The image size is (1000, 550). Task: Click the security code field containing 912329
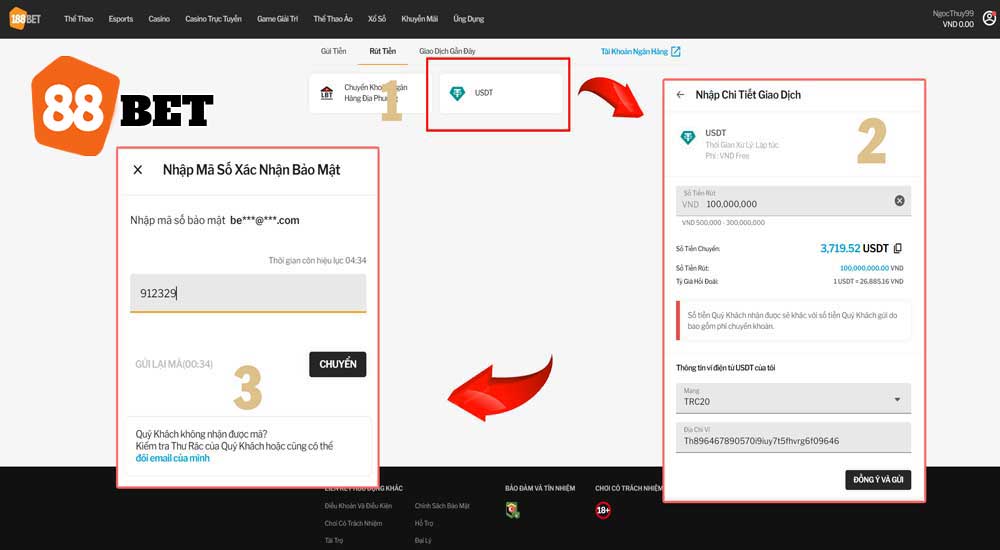point(248,294)
